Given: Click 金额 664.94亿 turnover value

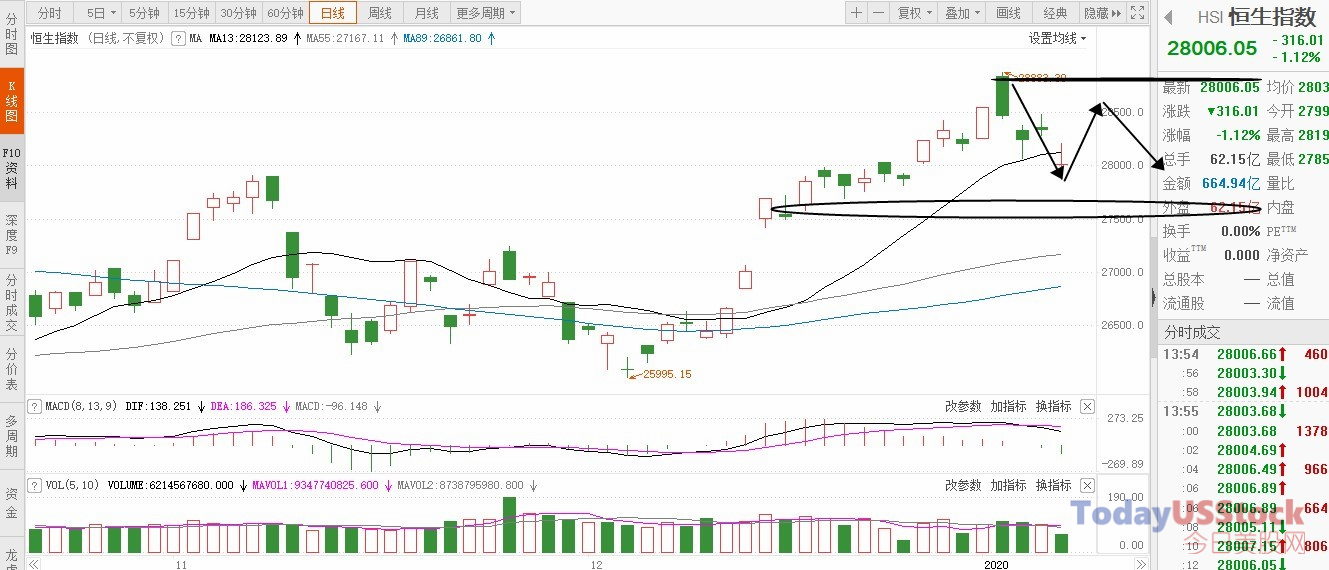Looking at the screenshot, I should (1232, 183).
